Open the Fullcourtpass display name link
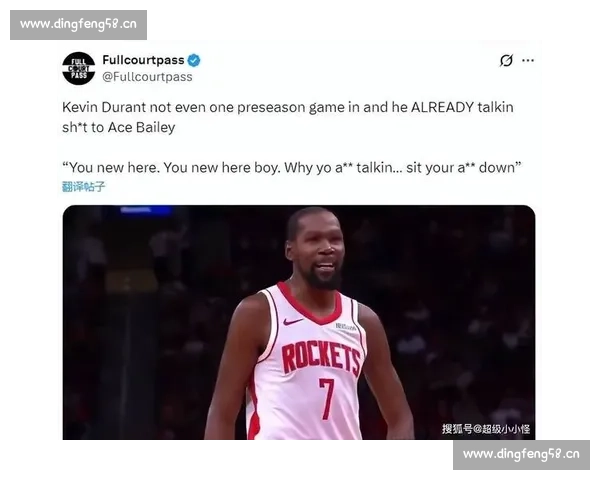The height and width of the screenshot is (480, 600). tap(143, 60)
